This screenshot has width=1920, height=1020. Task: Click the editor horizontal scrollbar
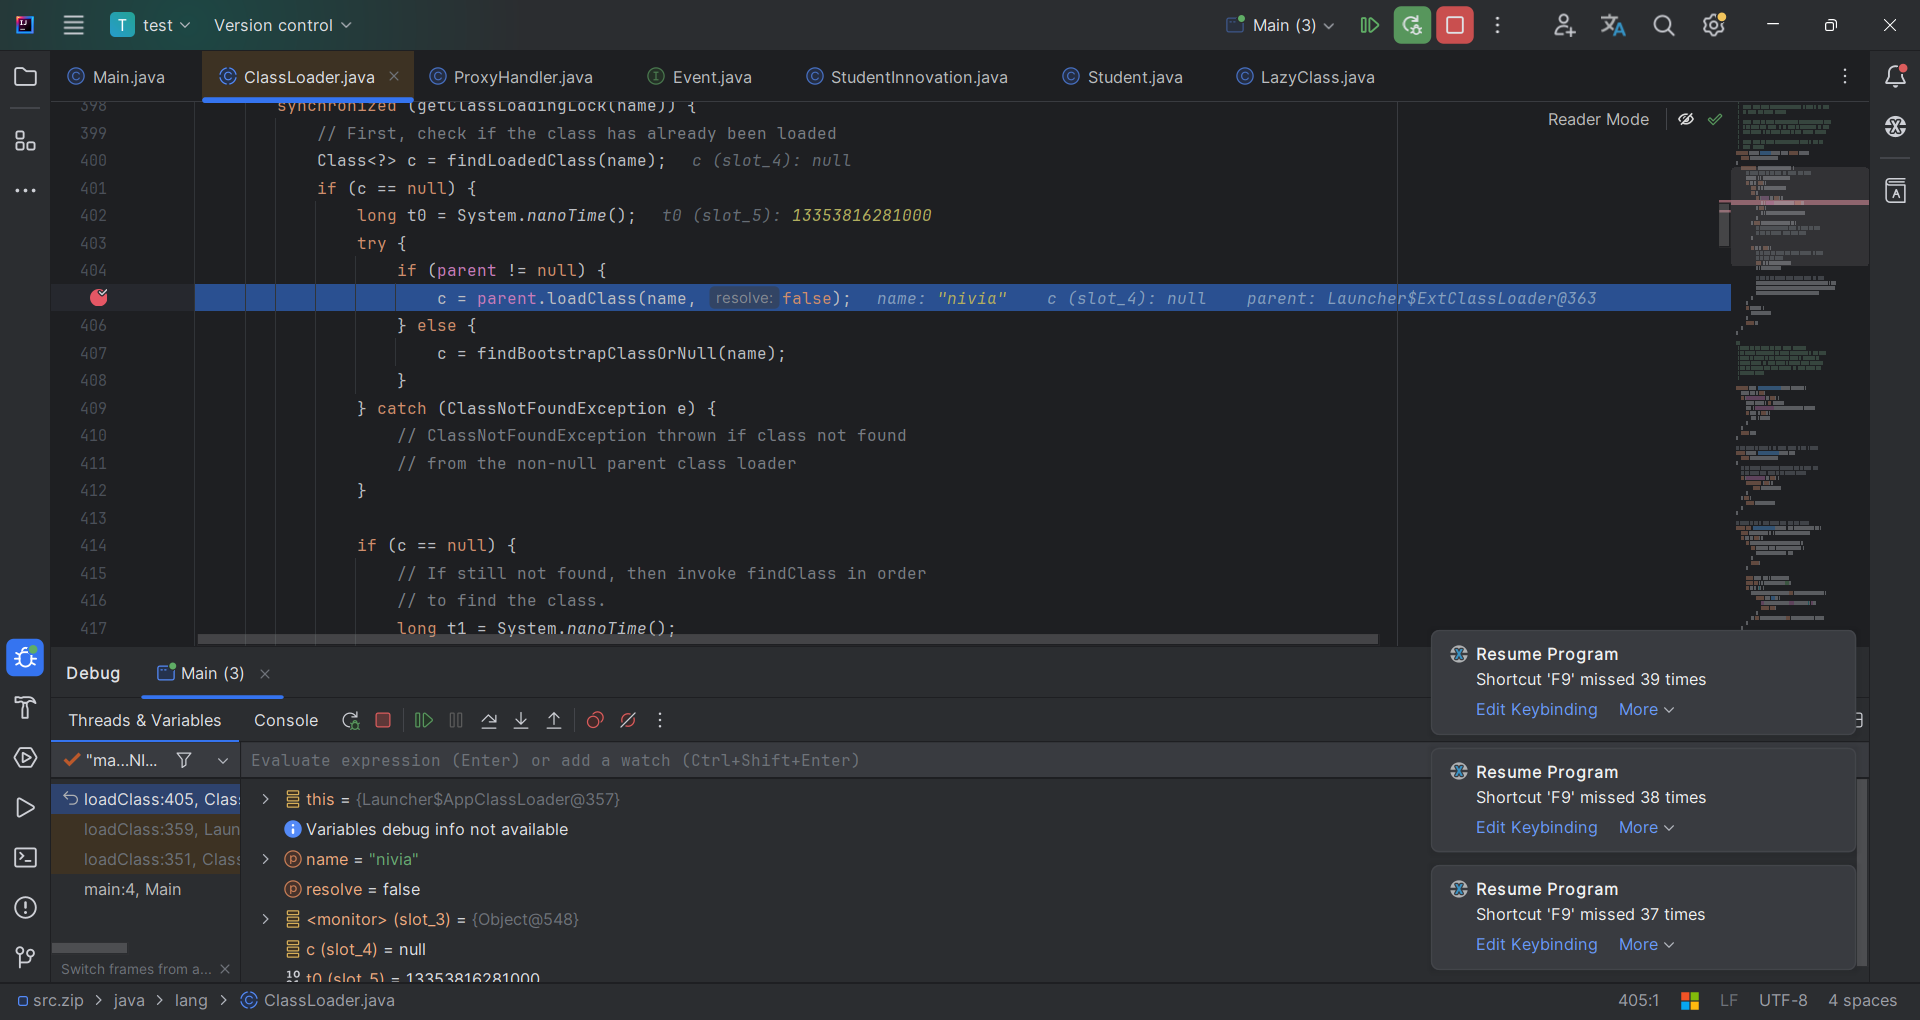(x=787, y=639)
